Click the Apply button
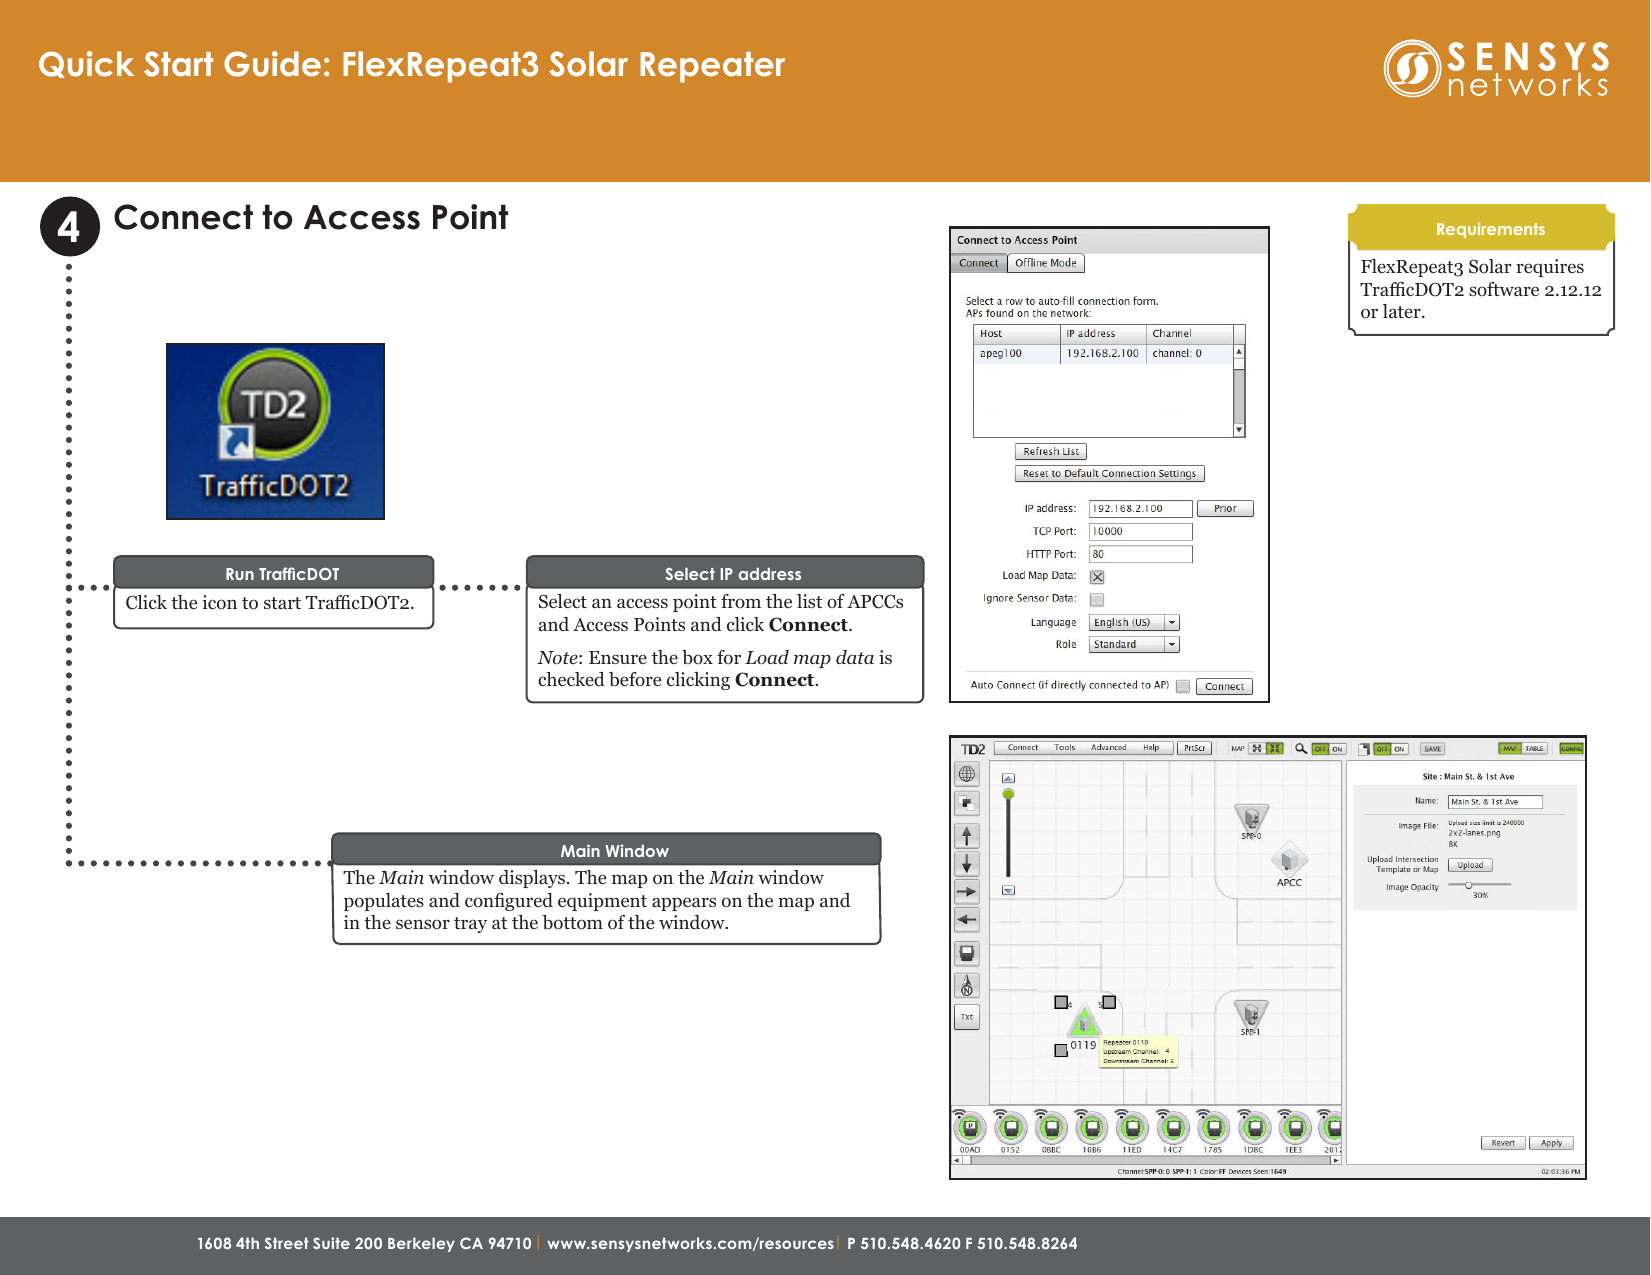 (x=1551, y=1143)
